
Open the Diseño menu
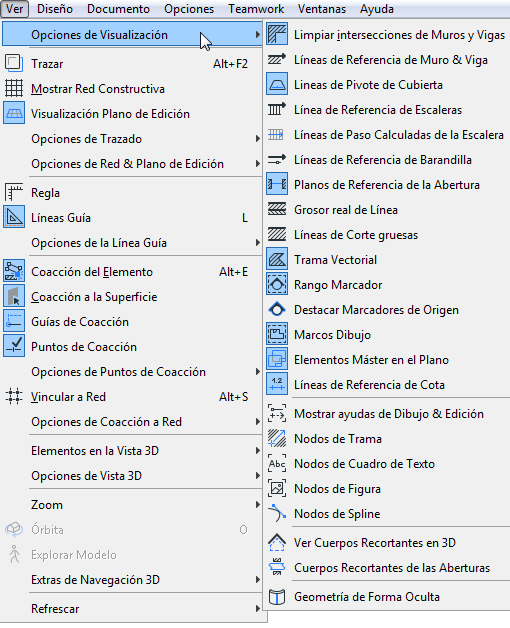pos(55,9)
